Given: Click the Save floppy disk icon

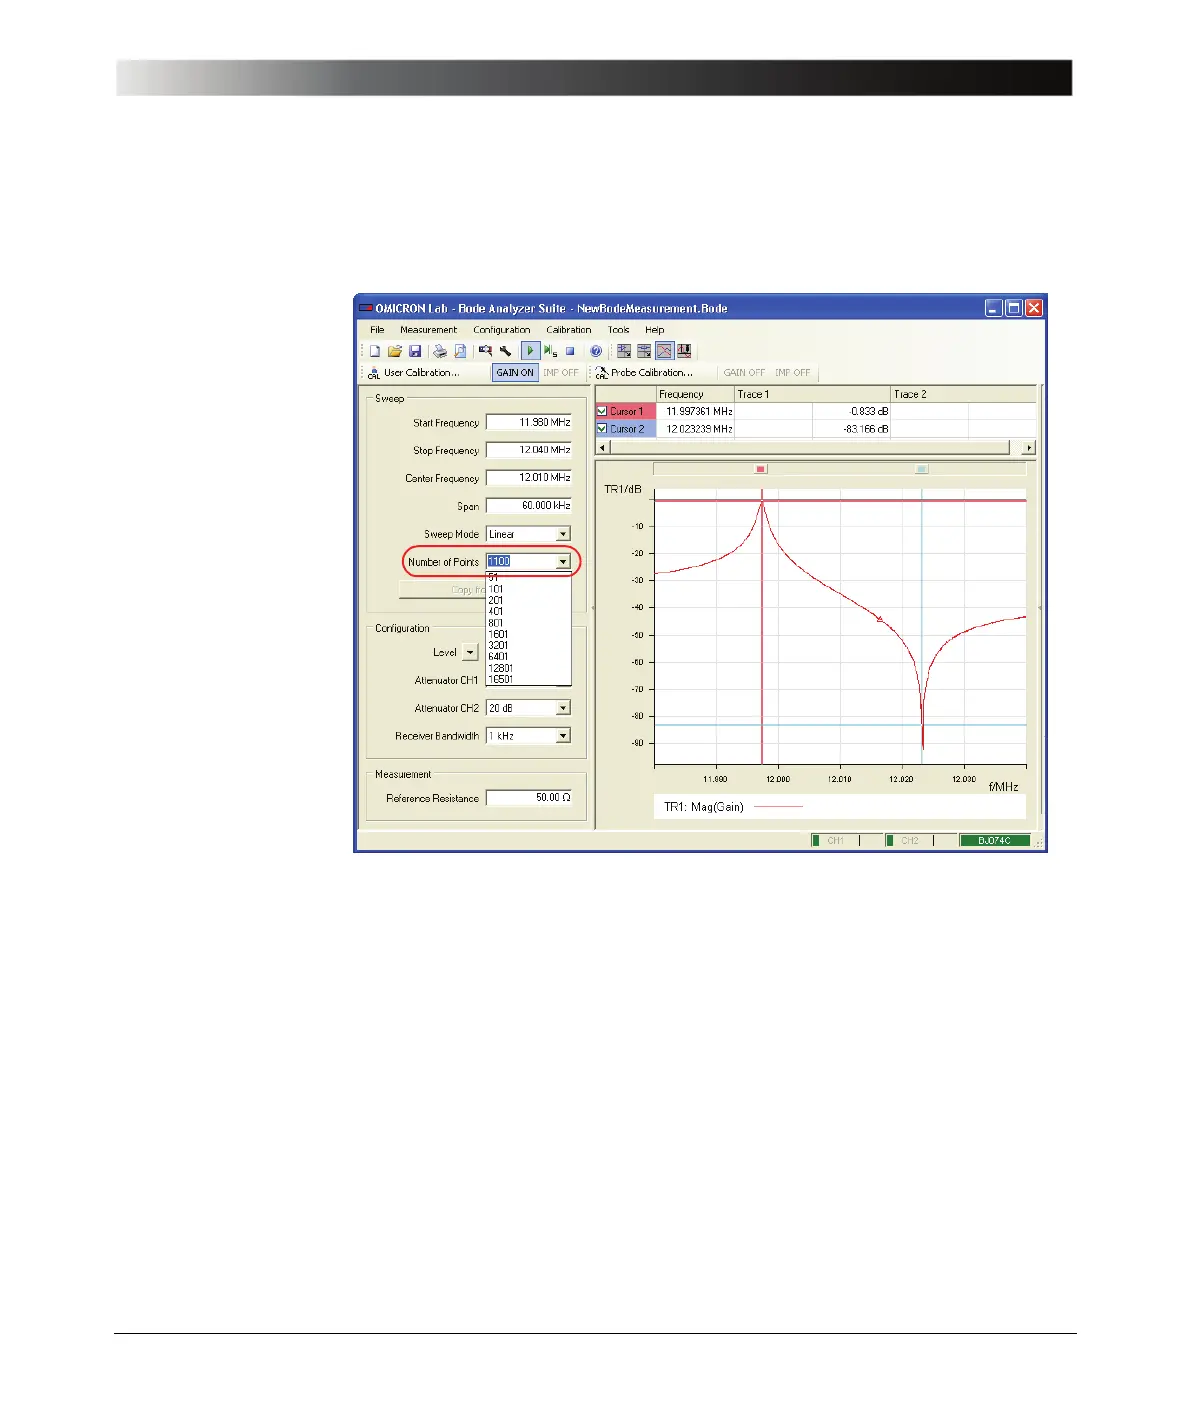Looking at the screenshot, I should coord(415,351).
